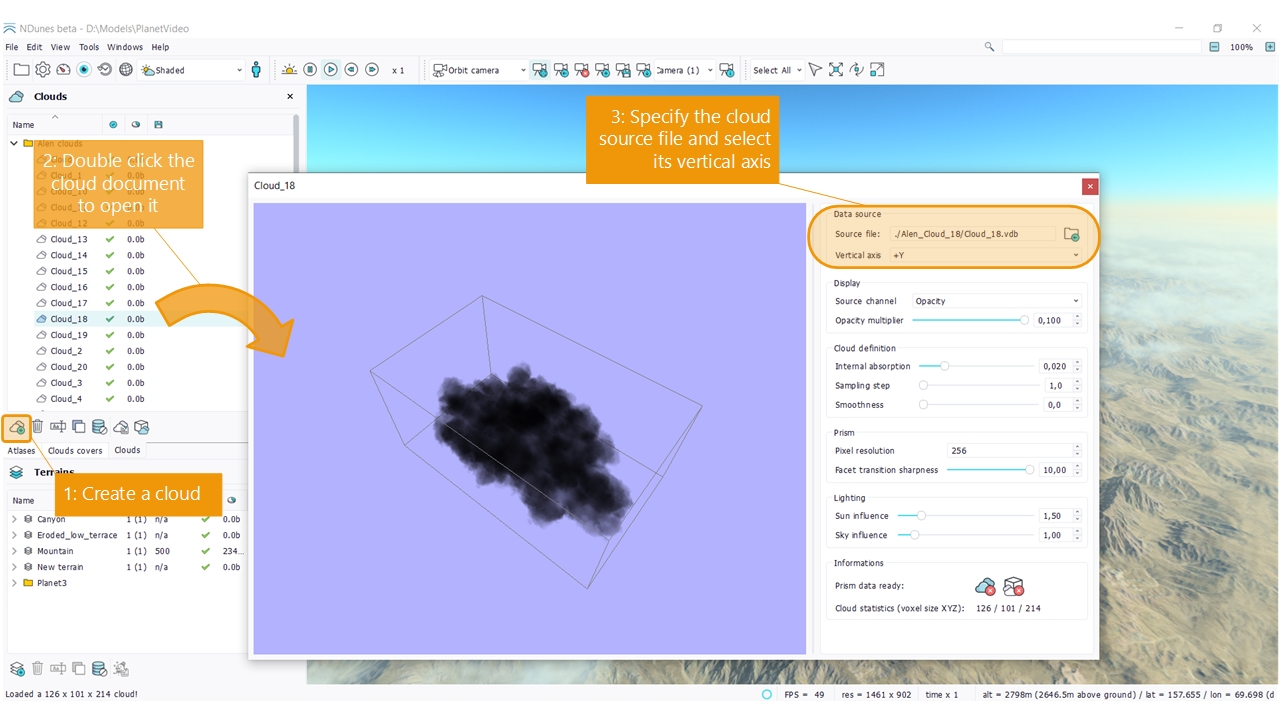The image size is (1280, 720).
Task: Click the open folder toolbar icon
Action: pyautogui.click(x=21, y=70)
